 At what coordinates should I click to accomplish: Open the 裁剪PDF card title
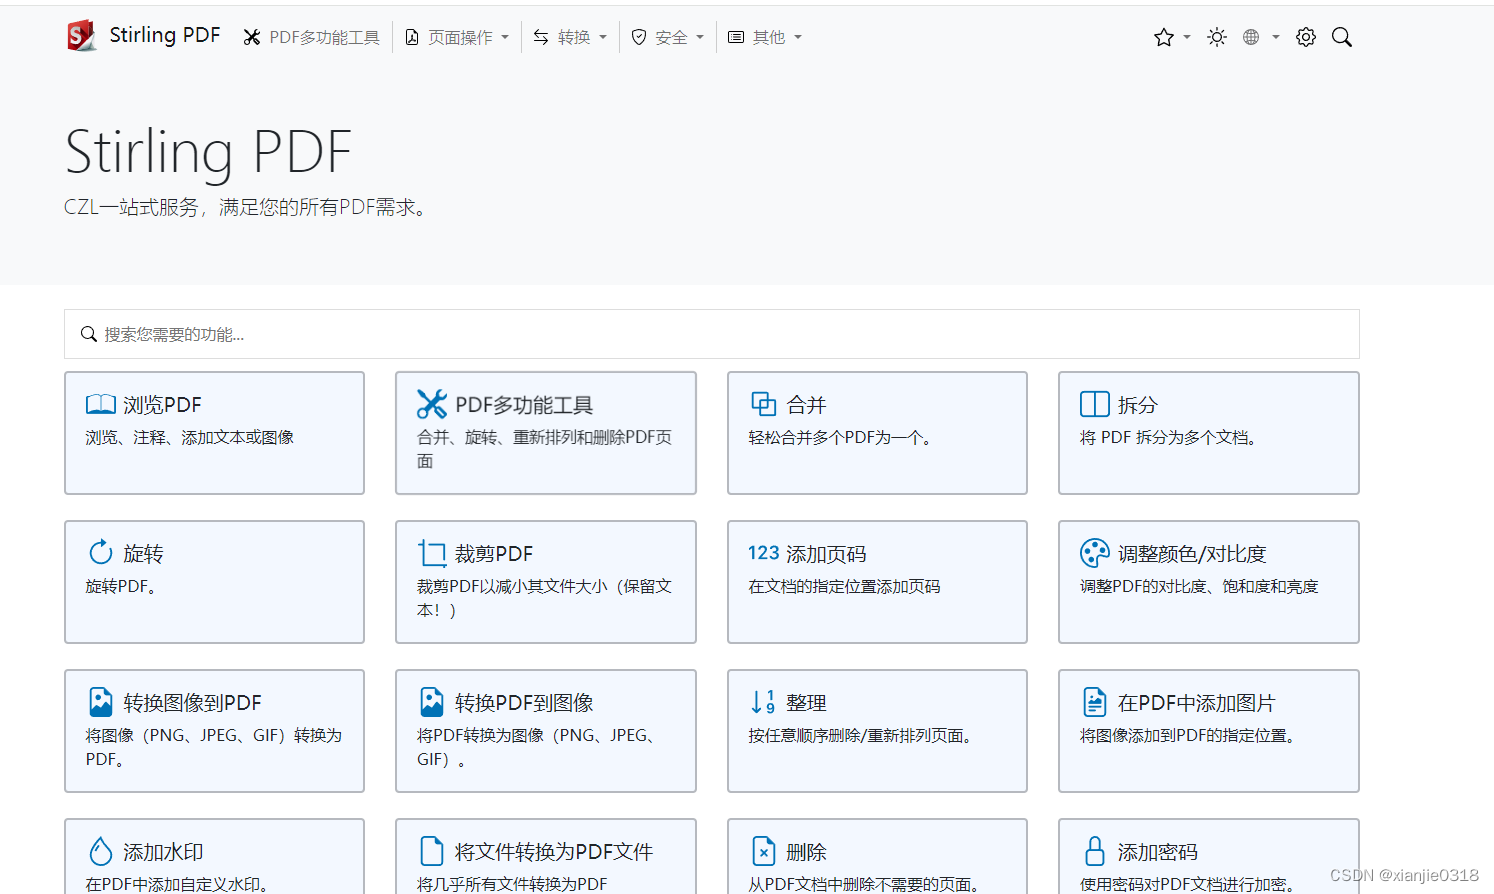coord(494,554)
